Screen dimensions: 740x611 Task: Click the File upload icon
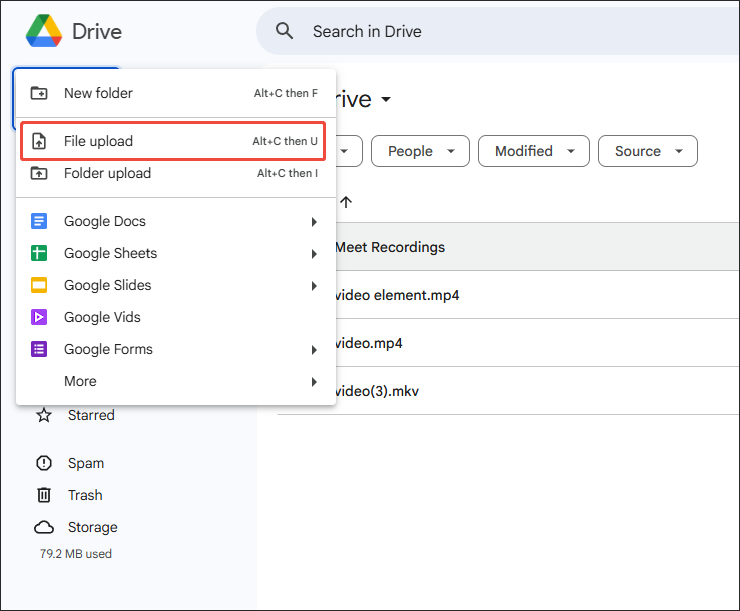[x=39, y=141]
